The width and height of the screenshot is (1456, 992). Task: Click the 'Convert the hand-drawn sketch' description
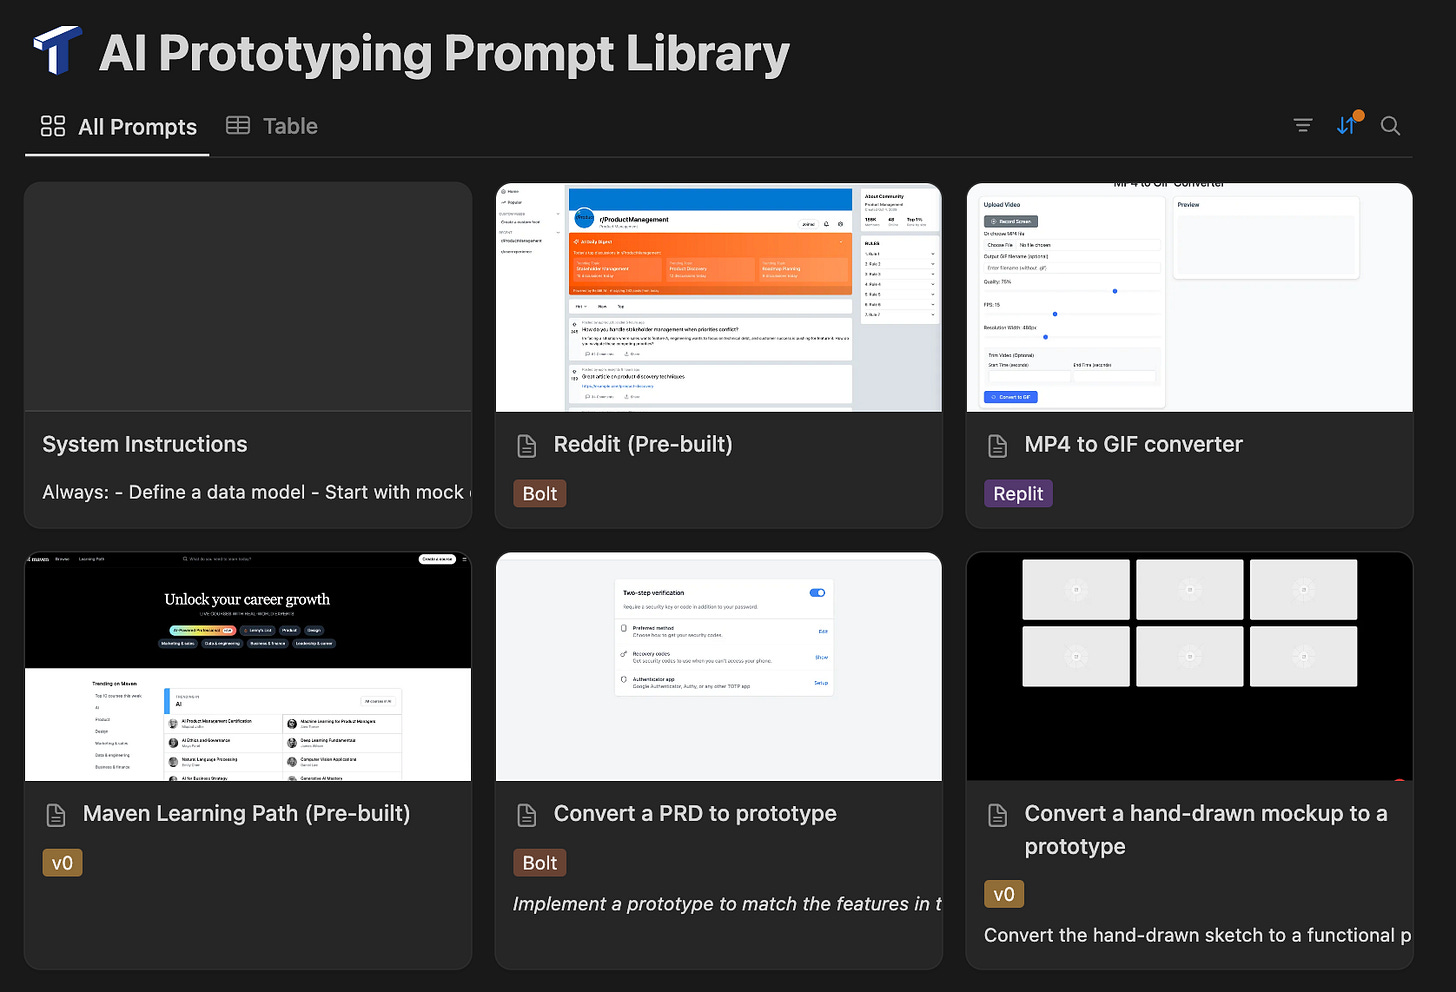point(1198,934)
